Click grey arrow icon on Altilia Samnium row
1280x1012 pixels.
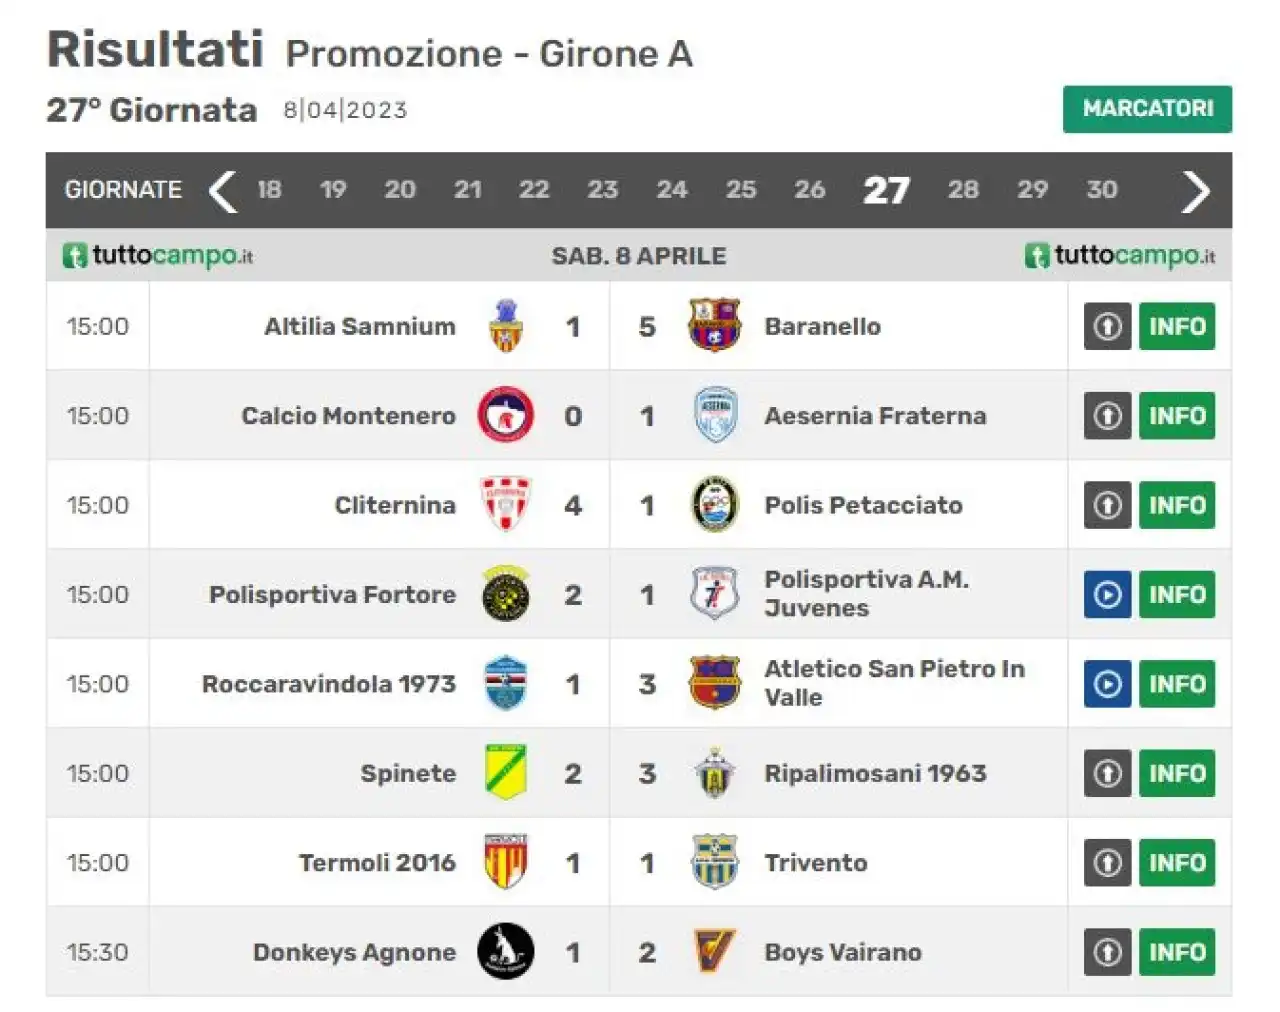[x=1107, y=326]
